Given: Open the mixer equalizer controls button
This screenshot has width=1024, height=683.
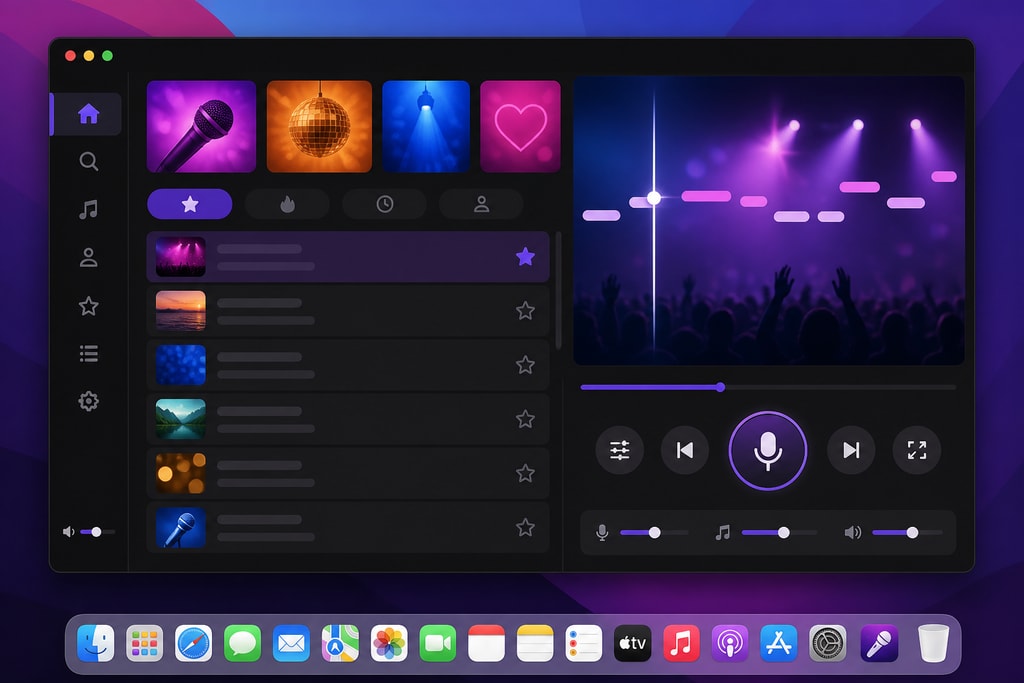Looking at the screenshot, I should coord(619,450).
